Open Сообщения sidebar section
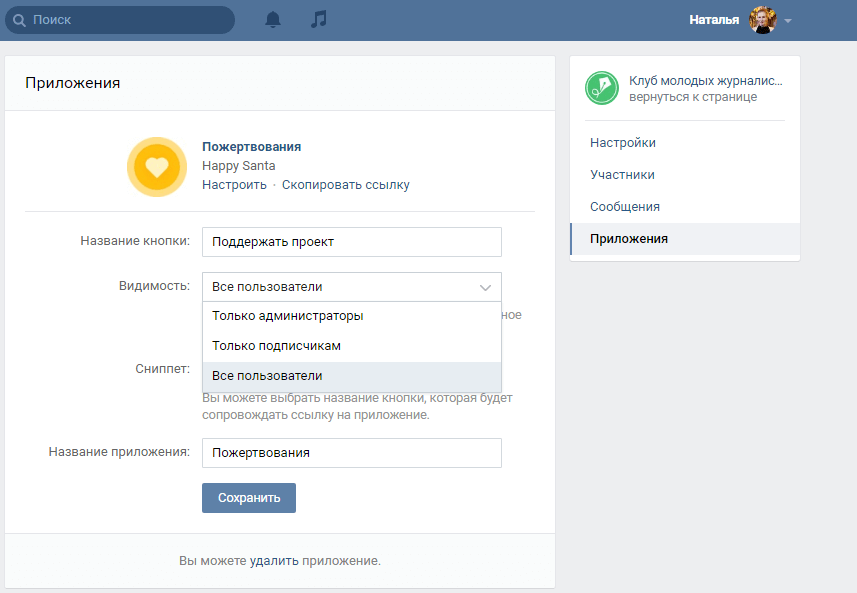Screen dimensions: 857x593 [x=625, y=207]
